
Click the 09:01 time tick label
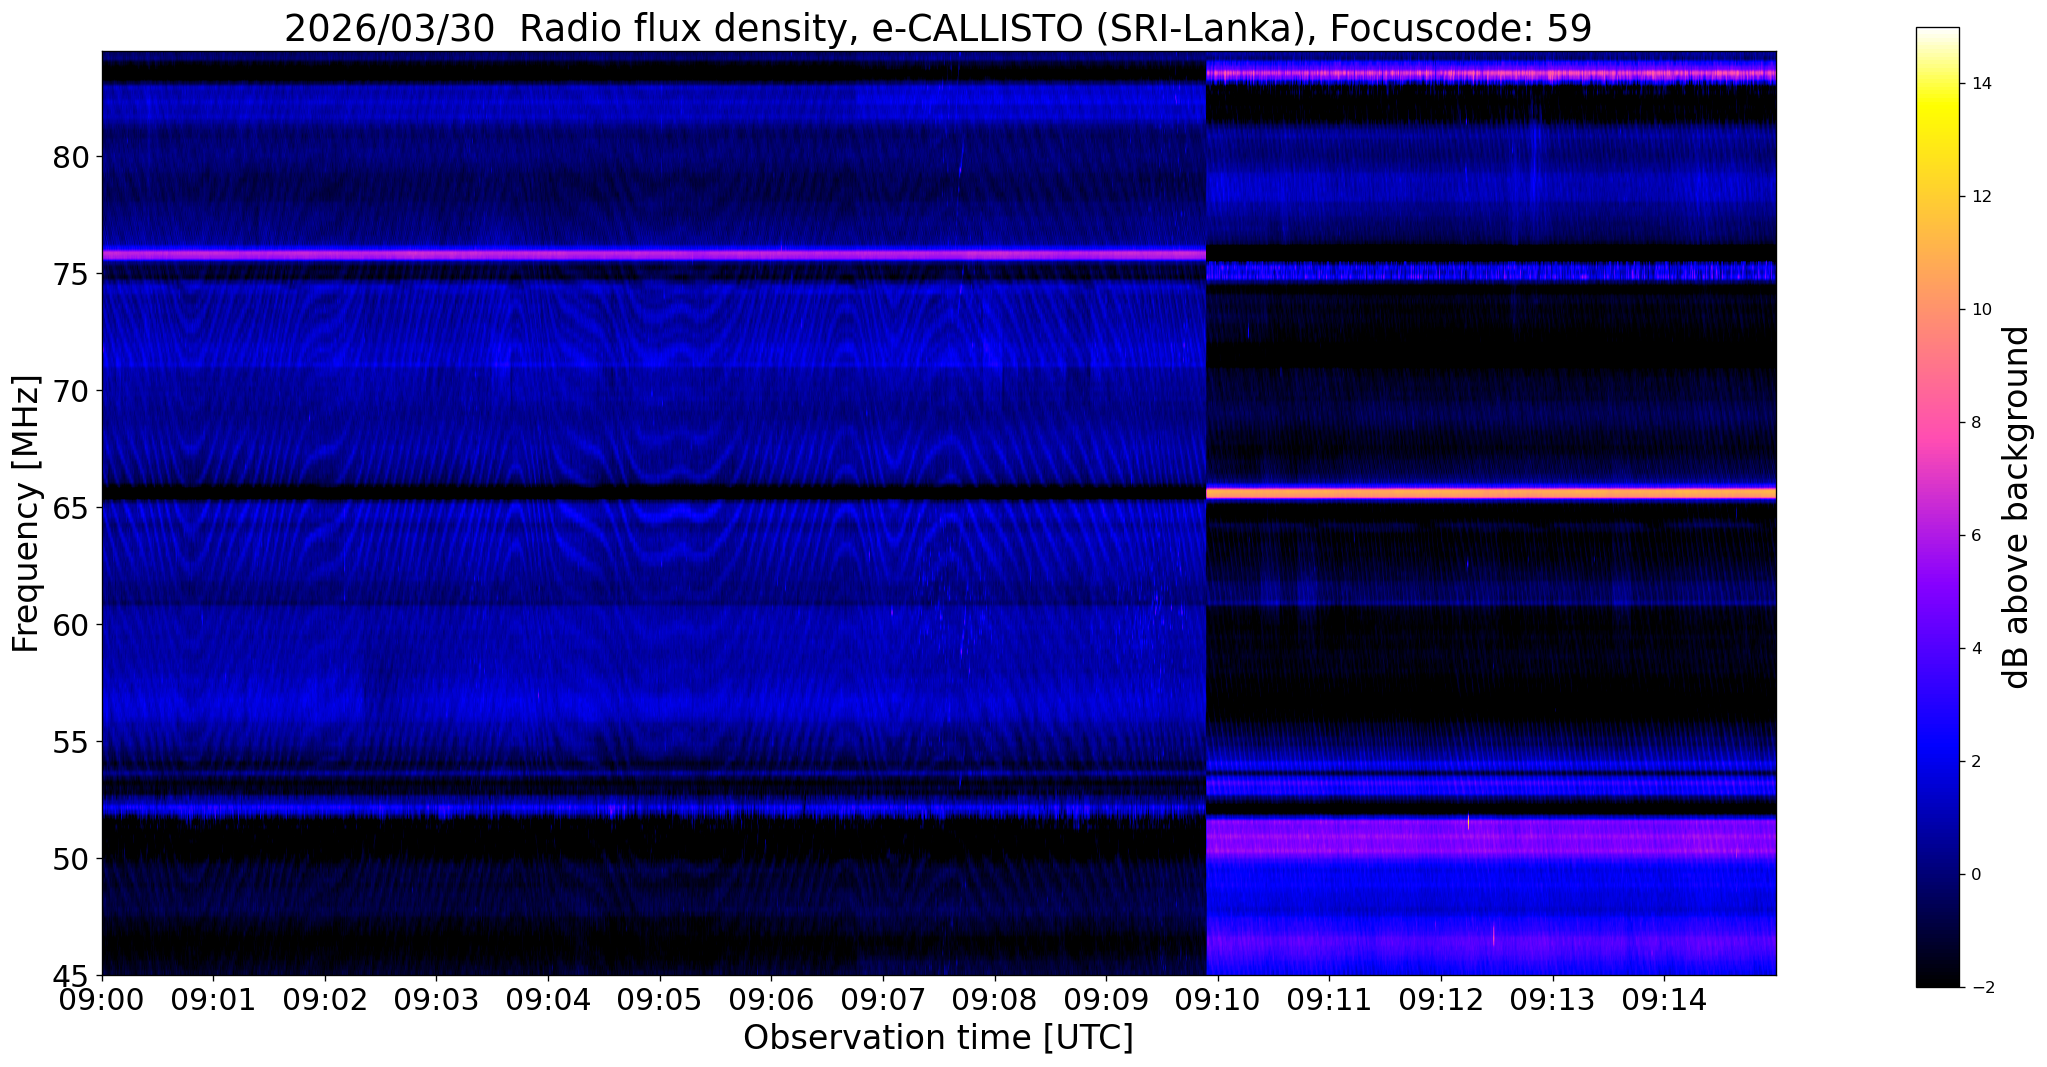tap(214, 1000)
